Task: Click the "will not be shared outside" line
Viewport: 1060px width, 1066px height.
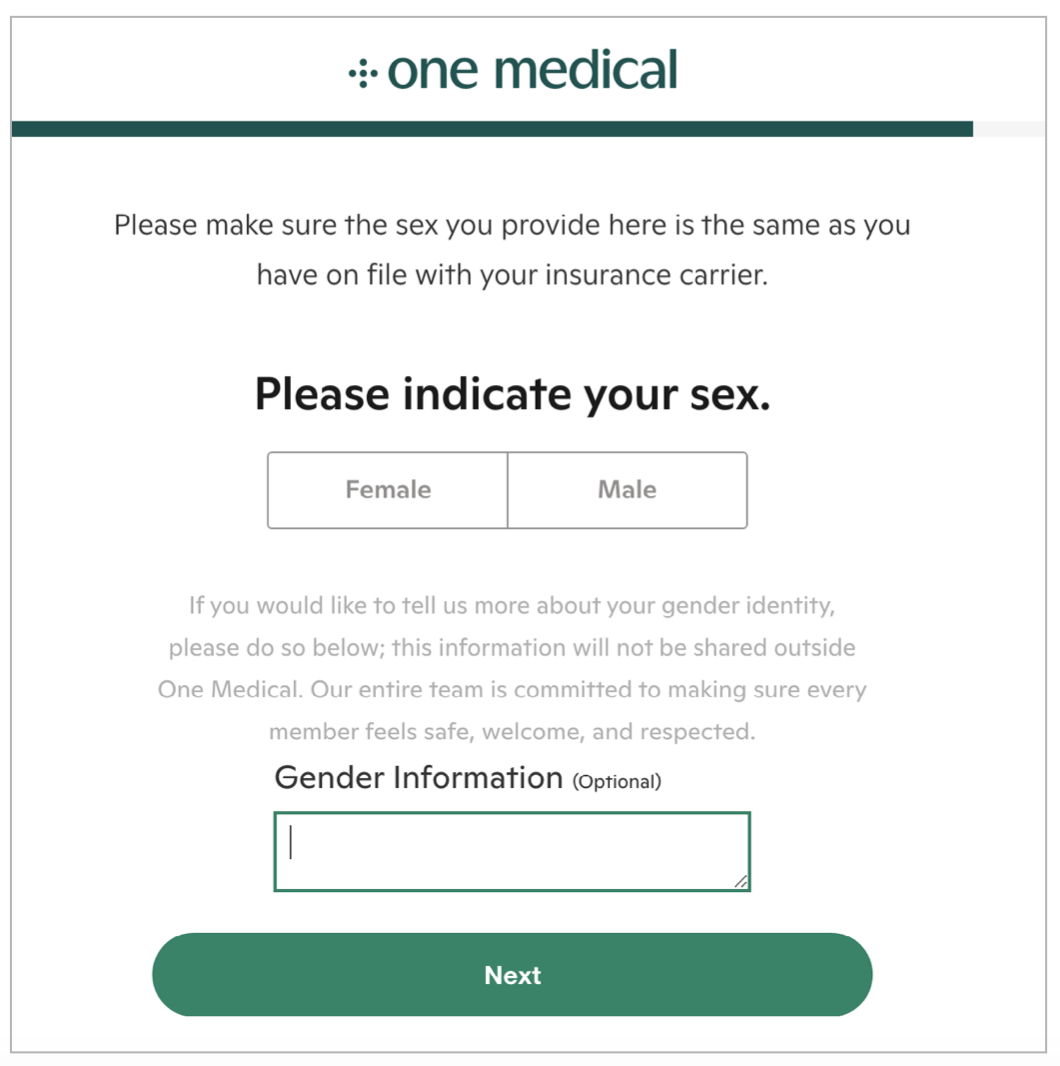Action: click(x=512, y=648)
